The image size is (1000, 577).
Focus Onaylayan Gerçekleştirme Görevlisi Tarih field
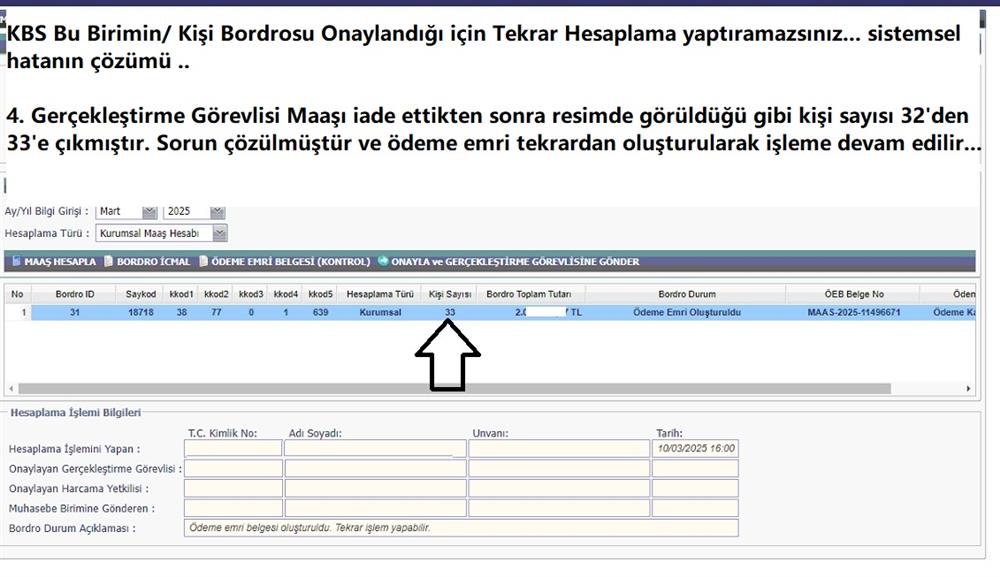tap(695, 469)
